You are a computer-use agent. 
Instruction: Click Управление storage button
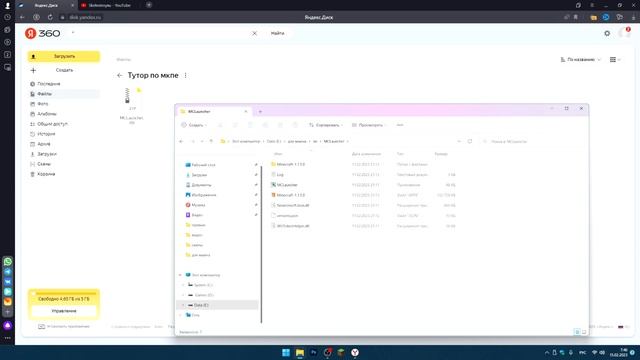[x=64, y=311]
